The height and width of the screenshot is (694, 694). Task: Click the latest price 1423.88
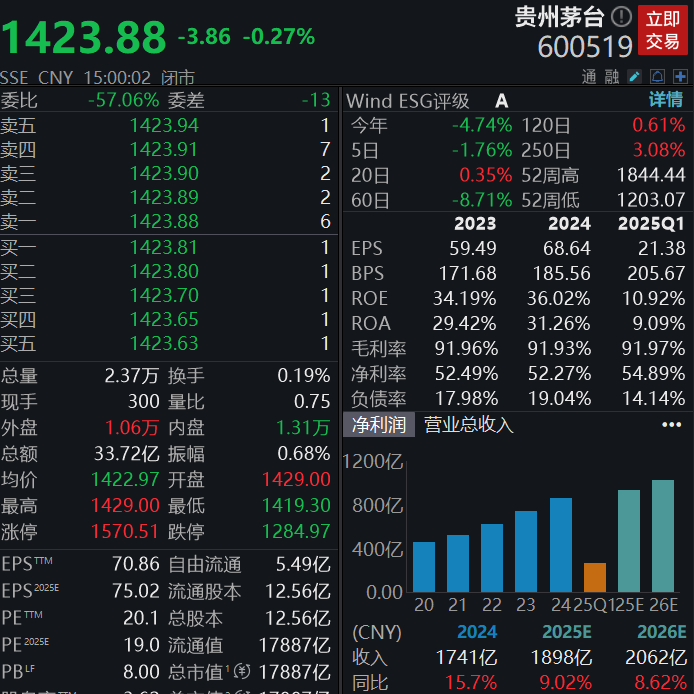(x=84, y=38)
